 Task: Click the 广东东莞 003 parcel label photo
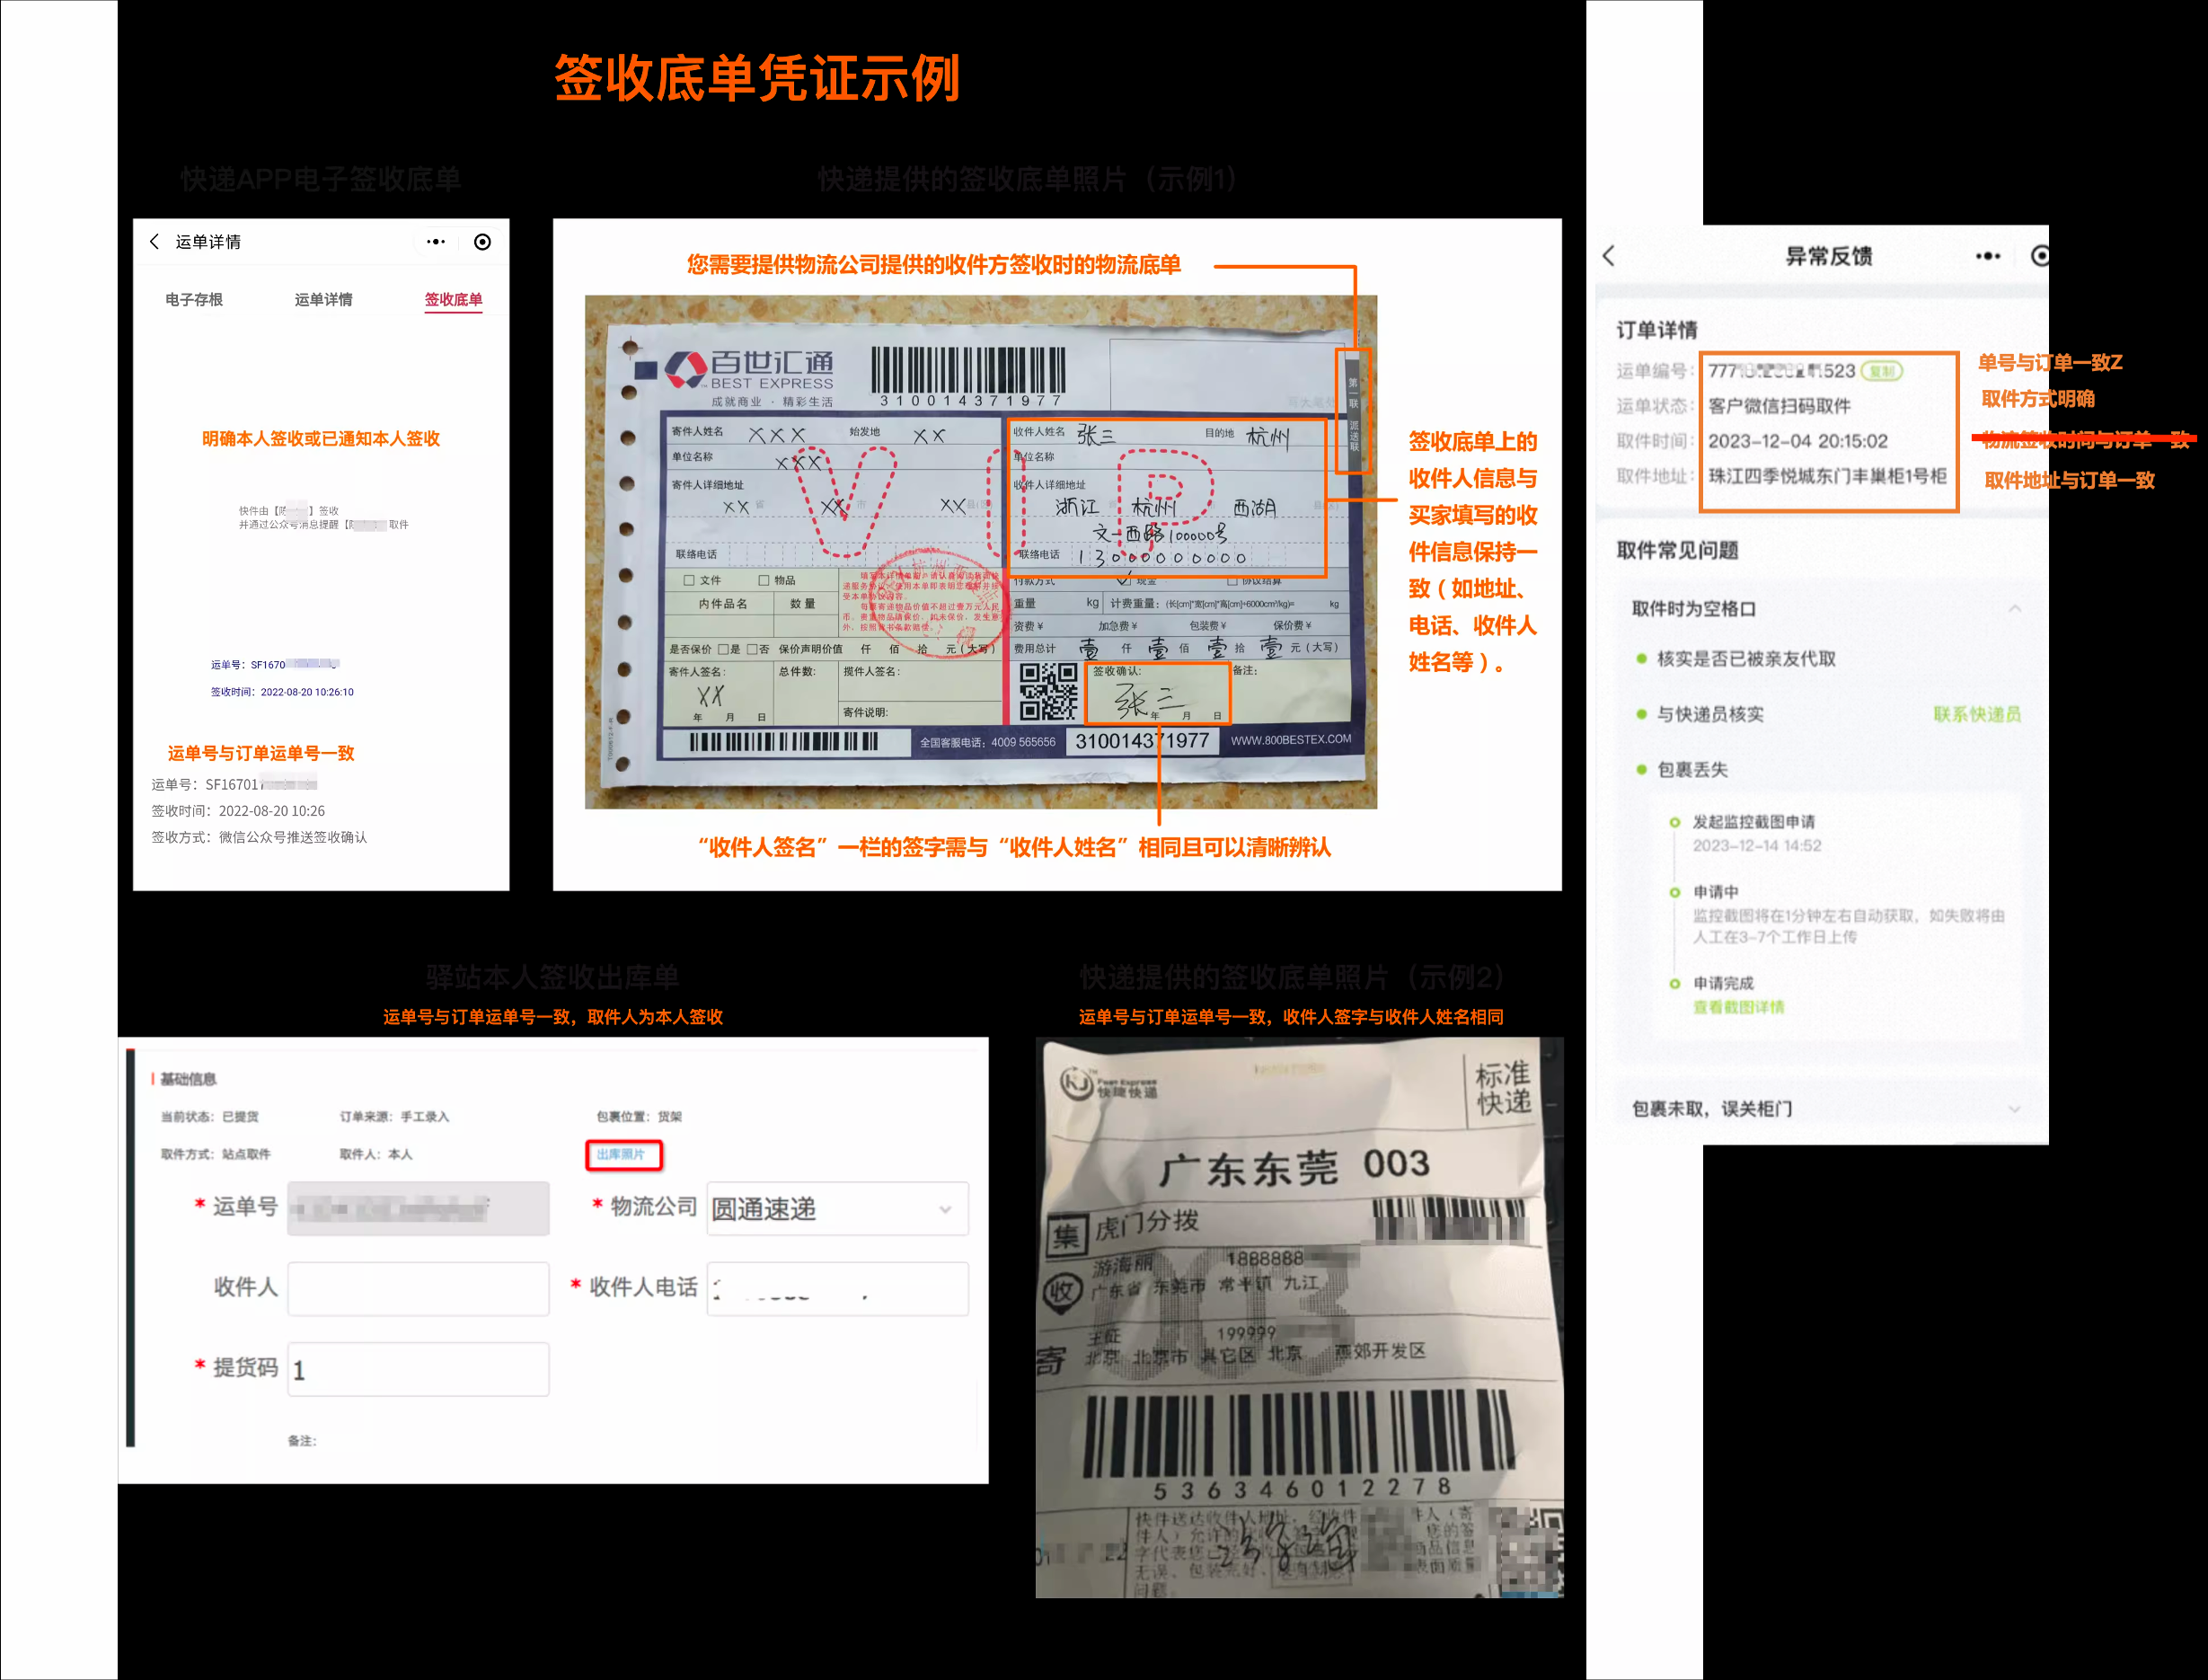pos(1299,1317)
